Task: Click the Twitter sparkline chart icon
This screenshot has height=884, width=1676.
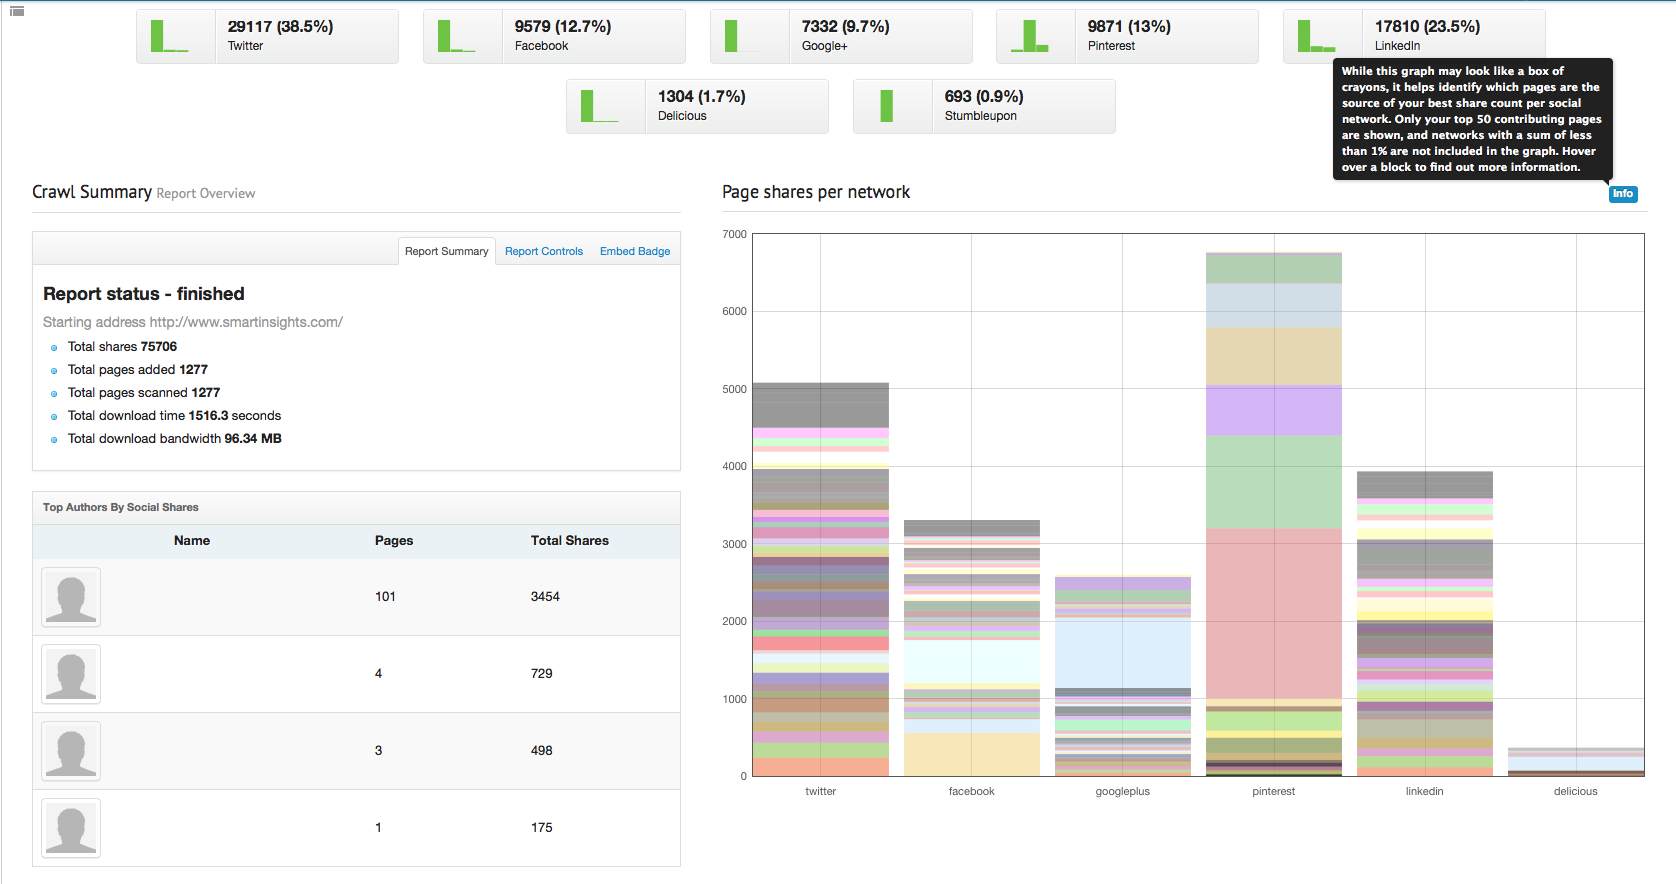Action: point(170,36)
